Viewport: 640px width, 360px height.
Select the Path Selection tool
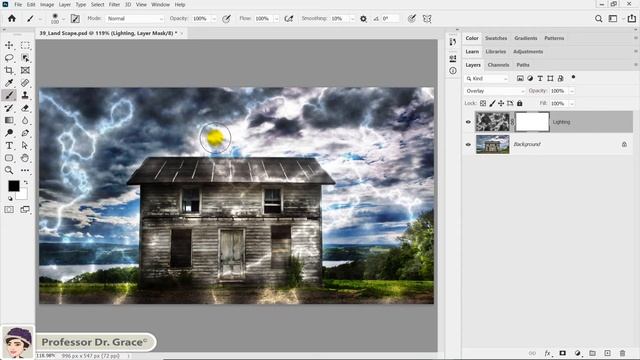[25, 145]
